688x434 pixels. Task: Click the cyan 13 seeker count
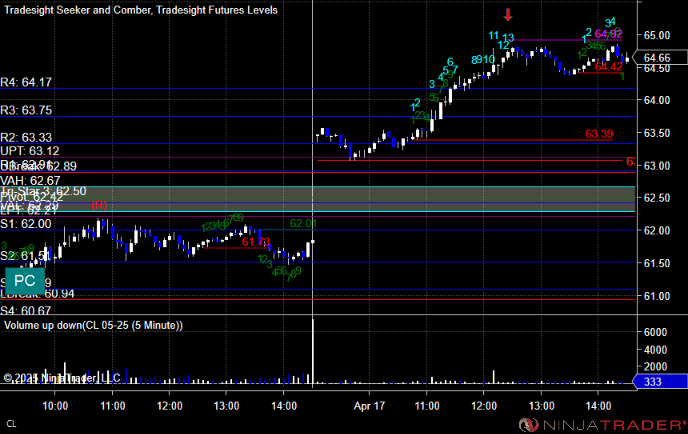(508, 37)
